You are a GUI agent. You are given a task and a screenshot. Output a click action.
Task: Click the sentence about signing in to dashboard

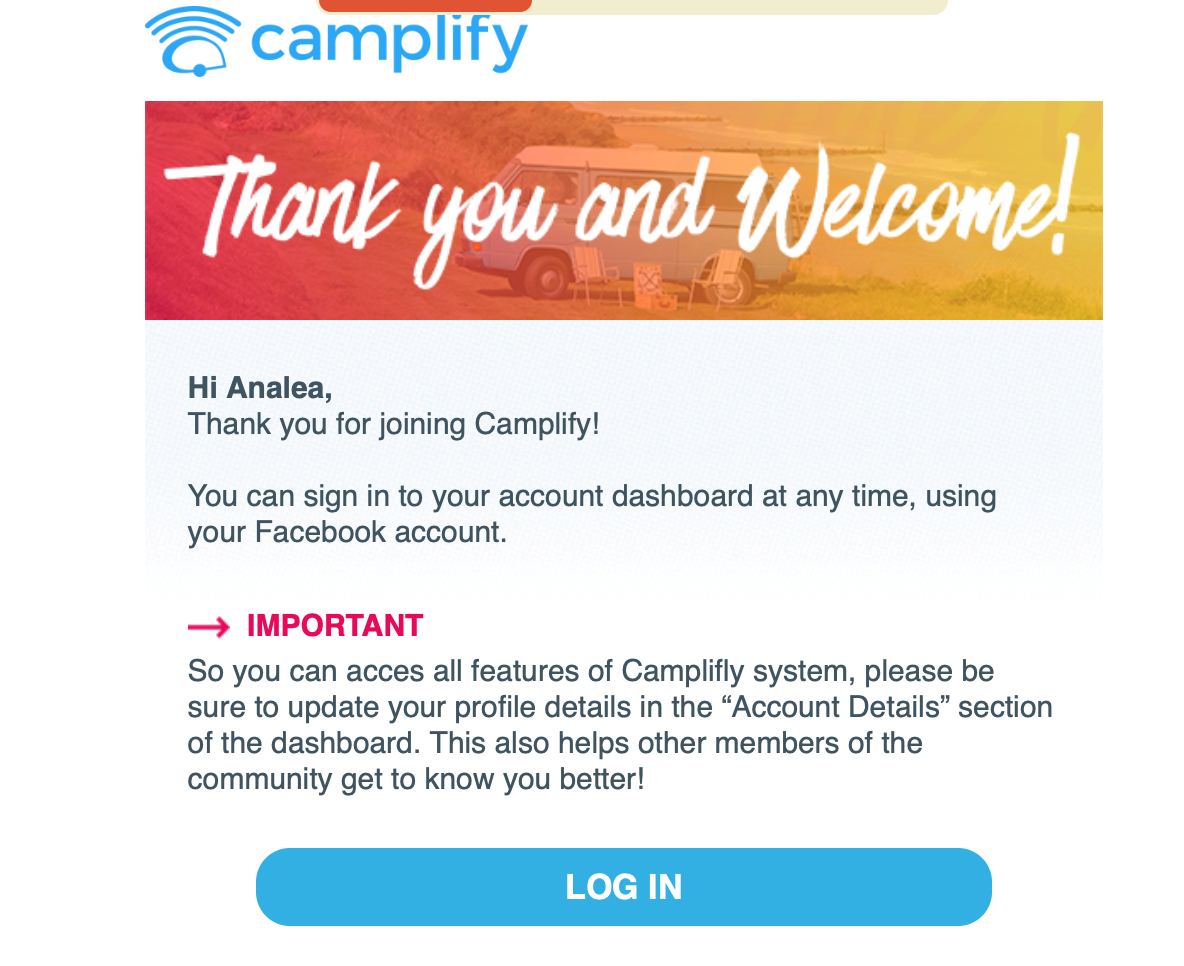(591, 496)
